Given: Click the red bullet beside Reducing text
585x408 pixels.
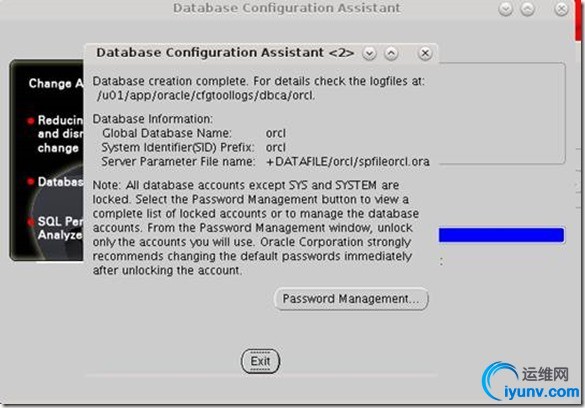Looking at the screenshot, I should coord(31,120).
